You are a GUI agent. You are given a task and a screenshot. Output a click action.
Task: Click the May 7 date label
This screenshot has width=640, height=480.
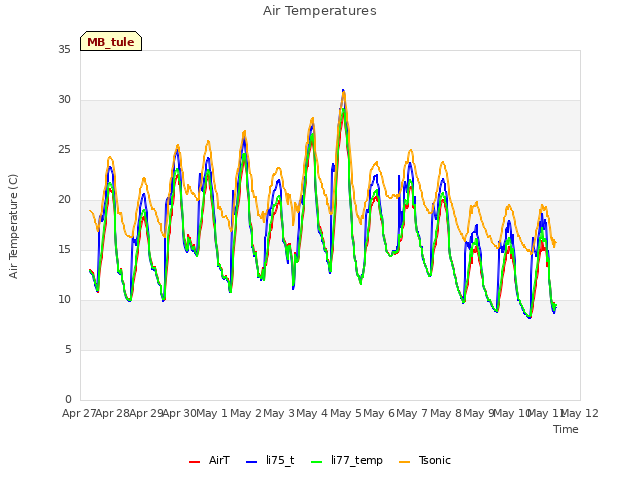point(412,413)
